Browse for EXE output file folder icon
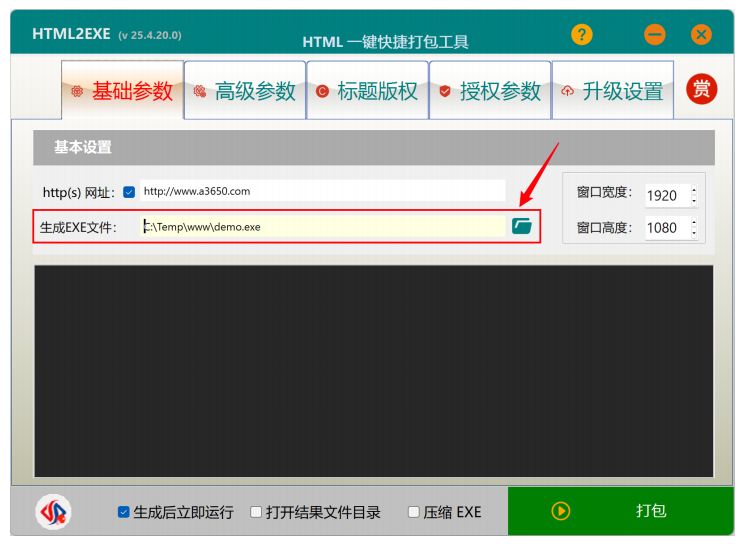 click(522, 226)
